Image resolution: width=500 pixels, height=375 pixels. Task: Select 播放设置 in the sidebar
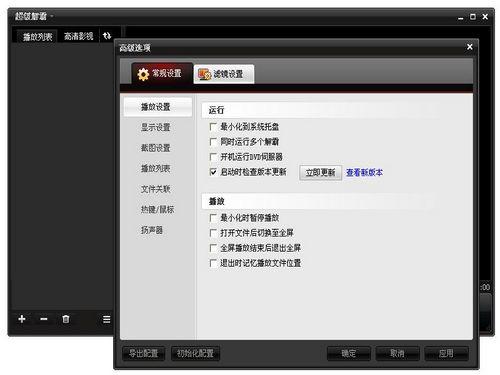click(158, 107)
